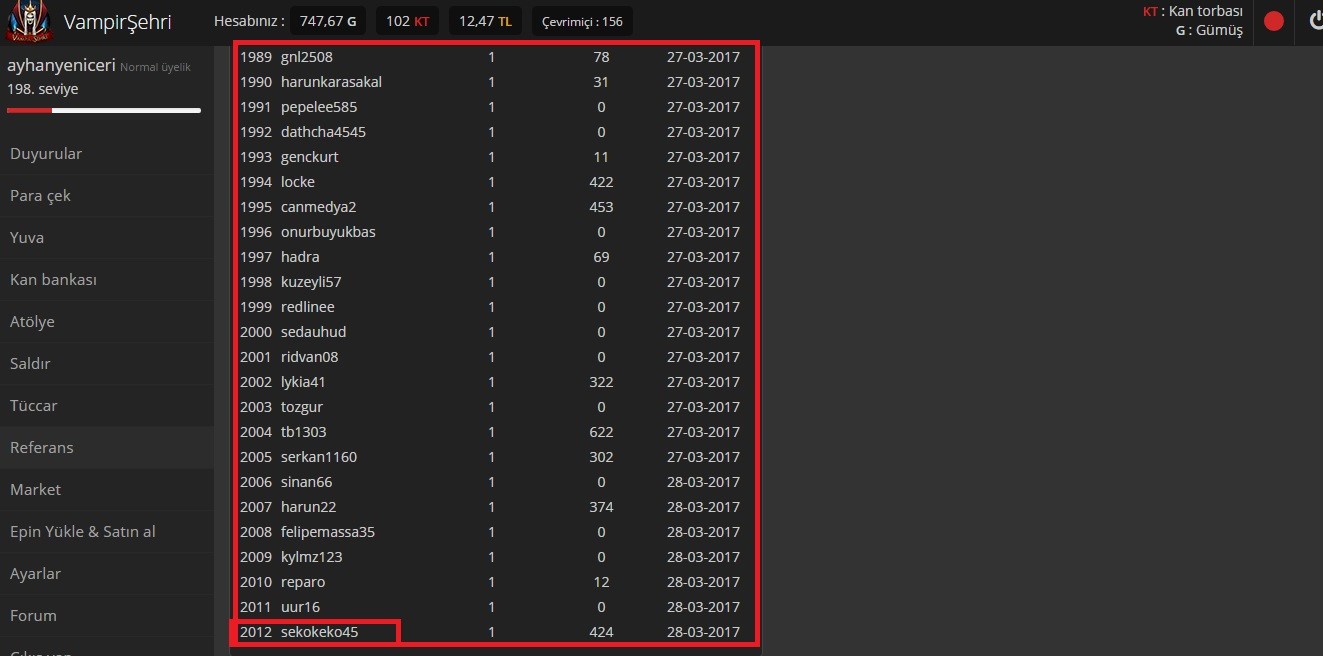
Task: Click the VampirŞehri logo icon
Action: [27, 21]
